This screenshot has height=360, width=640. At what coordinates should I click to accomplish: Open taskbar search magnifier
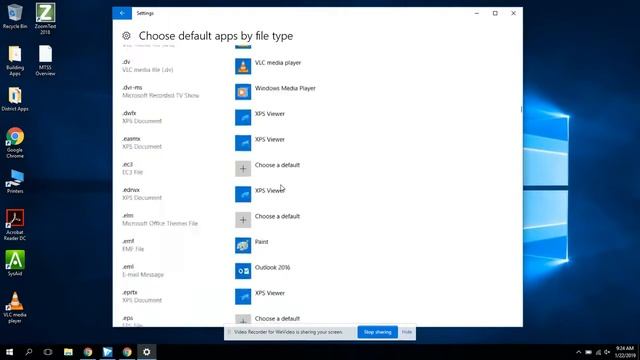coord(29,352)
